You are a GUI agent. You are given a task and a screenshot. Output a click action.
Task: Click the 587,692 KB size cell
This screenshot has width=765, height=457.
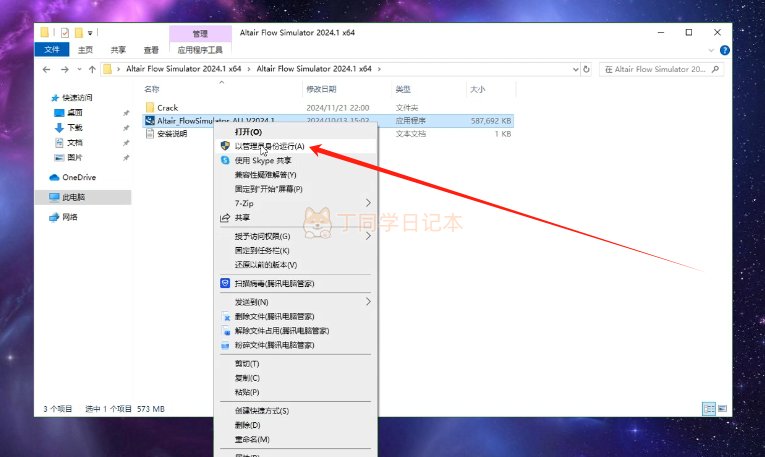point(491,120)
